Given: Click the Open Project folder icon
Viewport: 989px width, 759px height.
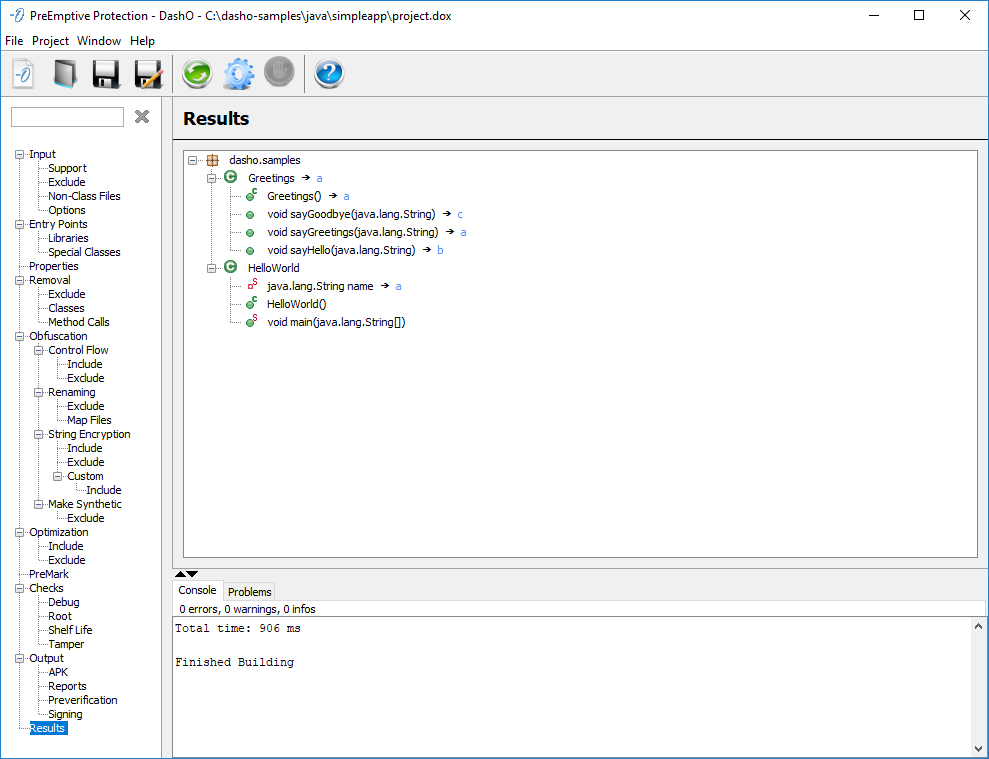Looking at the screenshot, I should point(64,74).
